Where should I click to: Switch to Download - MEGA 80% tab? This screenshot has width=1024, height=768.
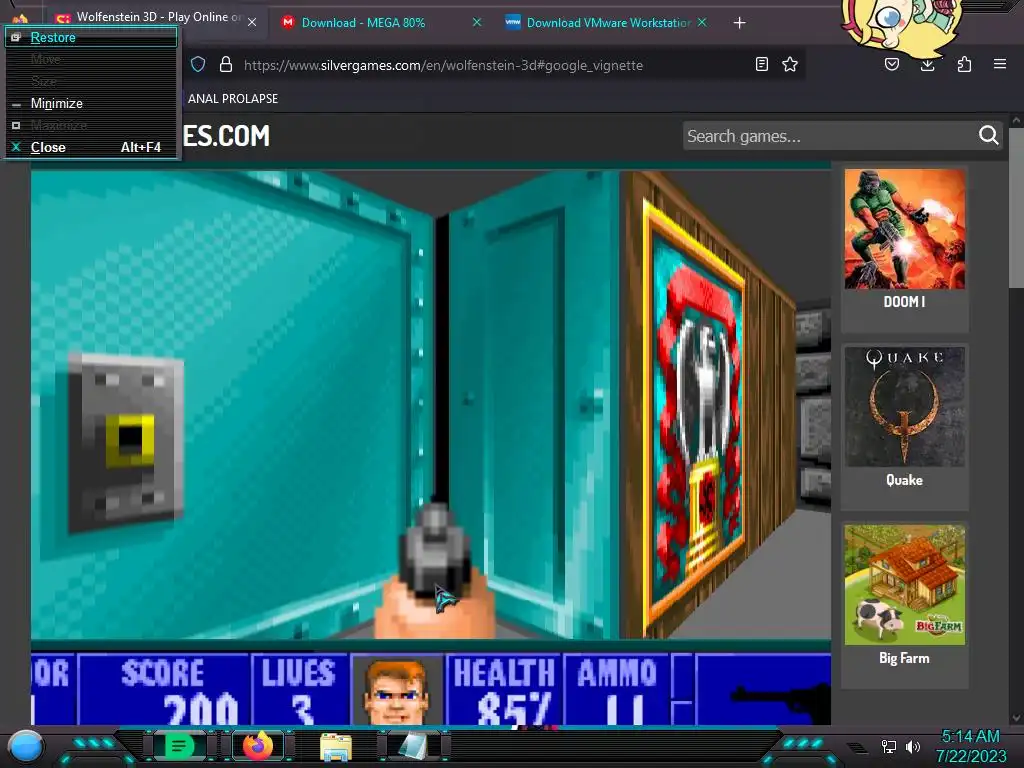pos(362,23)
